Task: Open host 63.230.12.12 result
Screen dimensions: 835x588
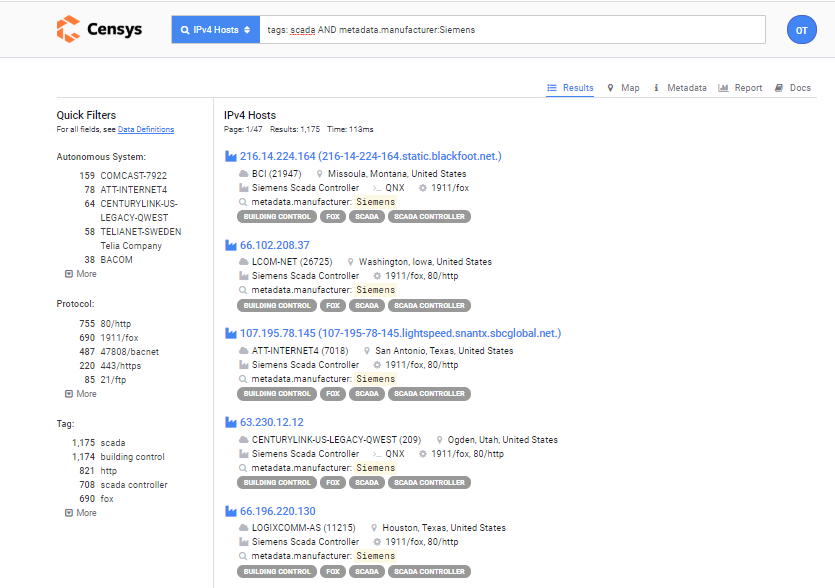Action: point(272,422)
